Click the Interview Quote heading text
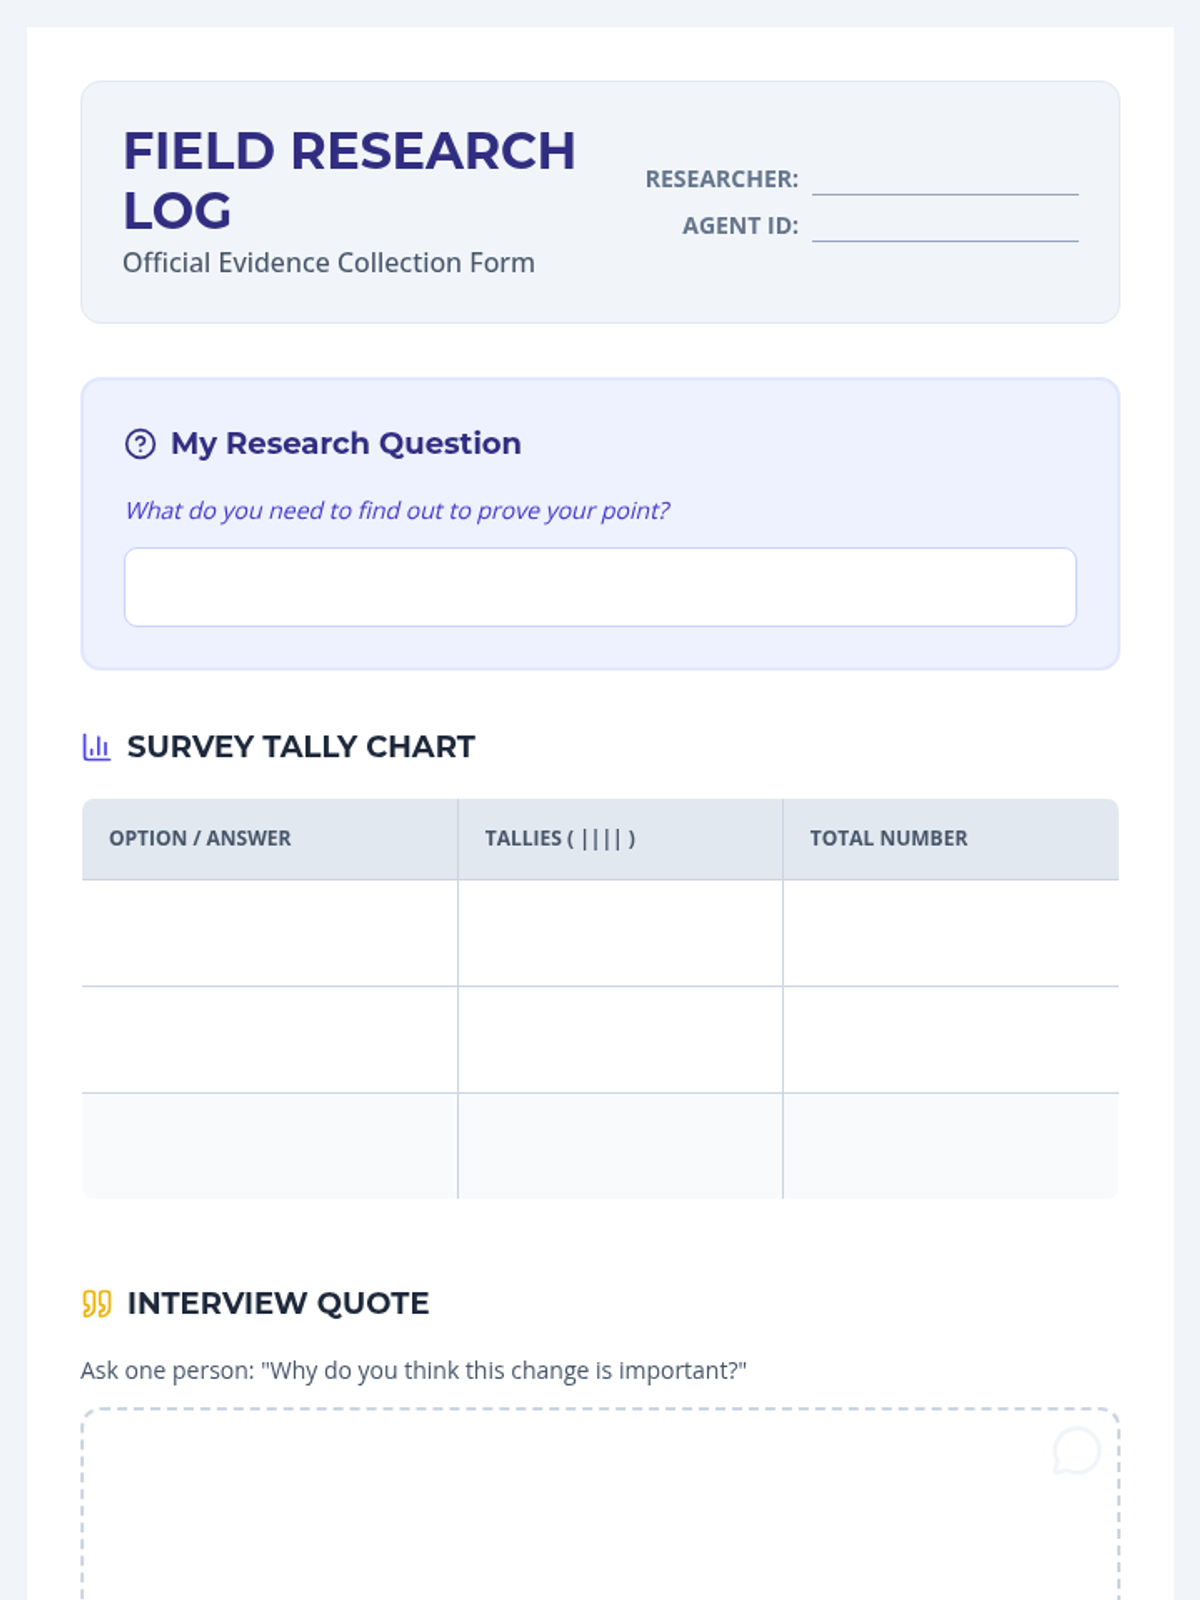 [278, 1304]
